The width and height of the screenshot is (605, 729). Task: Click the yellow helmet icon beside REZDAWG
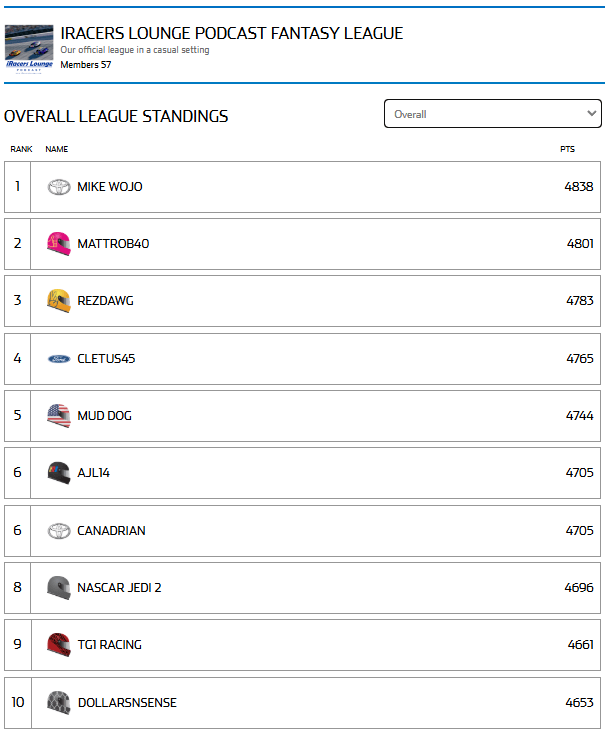[x=59, y=301]
